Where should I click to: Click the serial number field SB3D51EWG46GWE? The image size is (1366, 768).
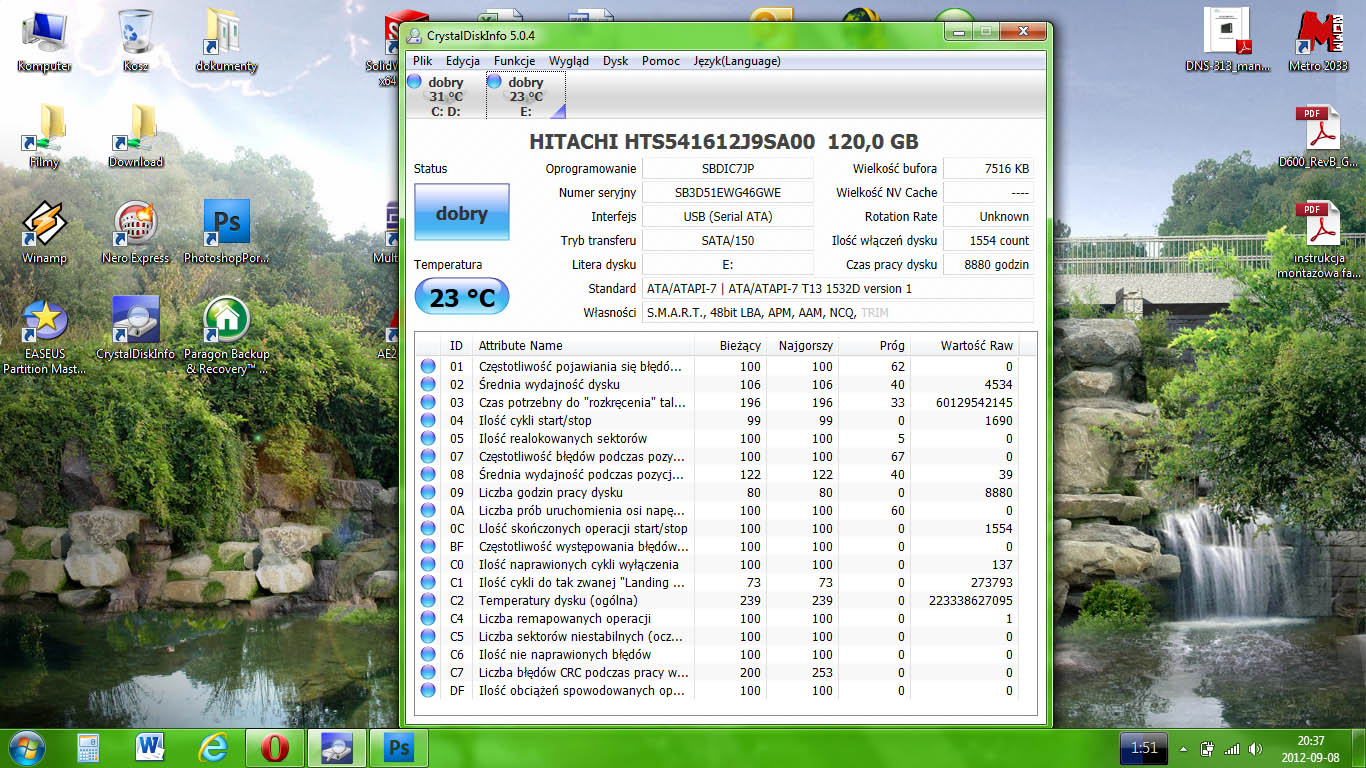(728, 193)
